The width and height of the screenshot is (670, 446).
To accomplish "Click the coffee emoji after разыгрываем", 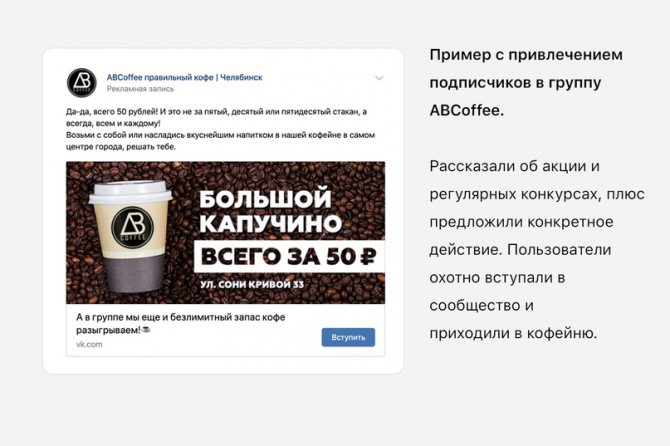I will [x=146, y=330].
